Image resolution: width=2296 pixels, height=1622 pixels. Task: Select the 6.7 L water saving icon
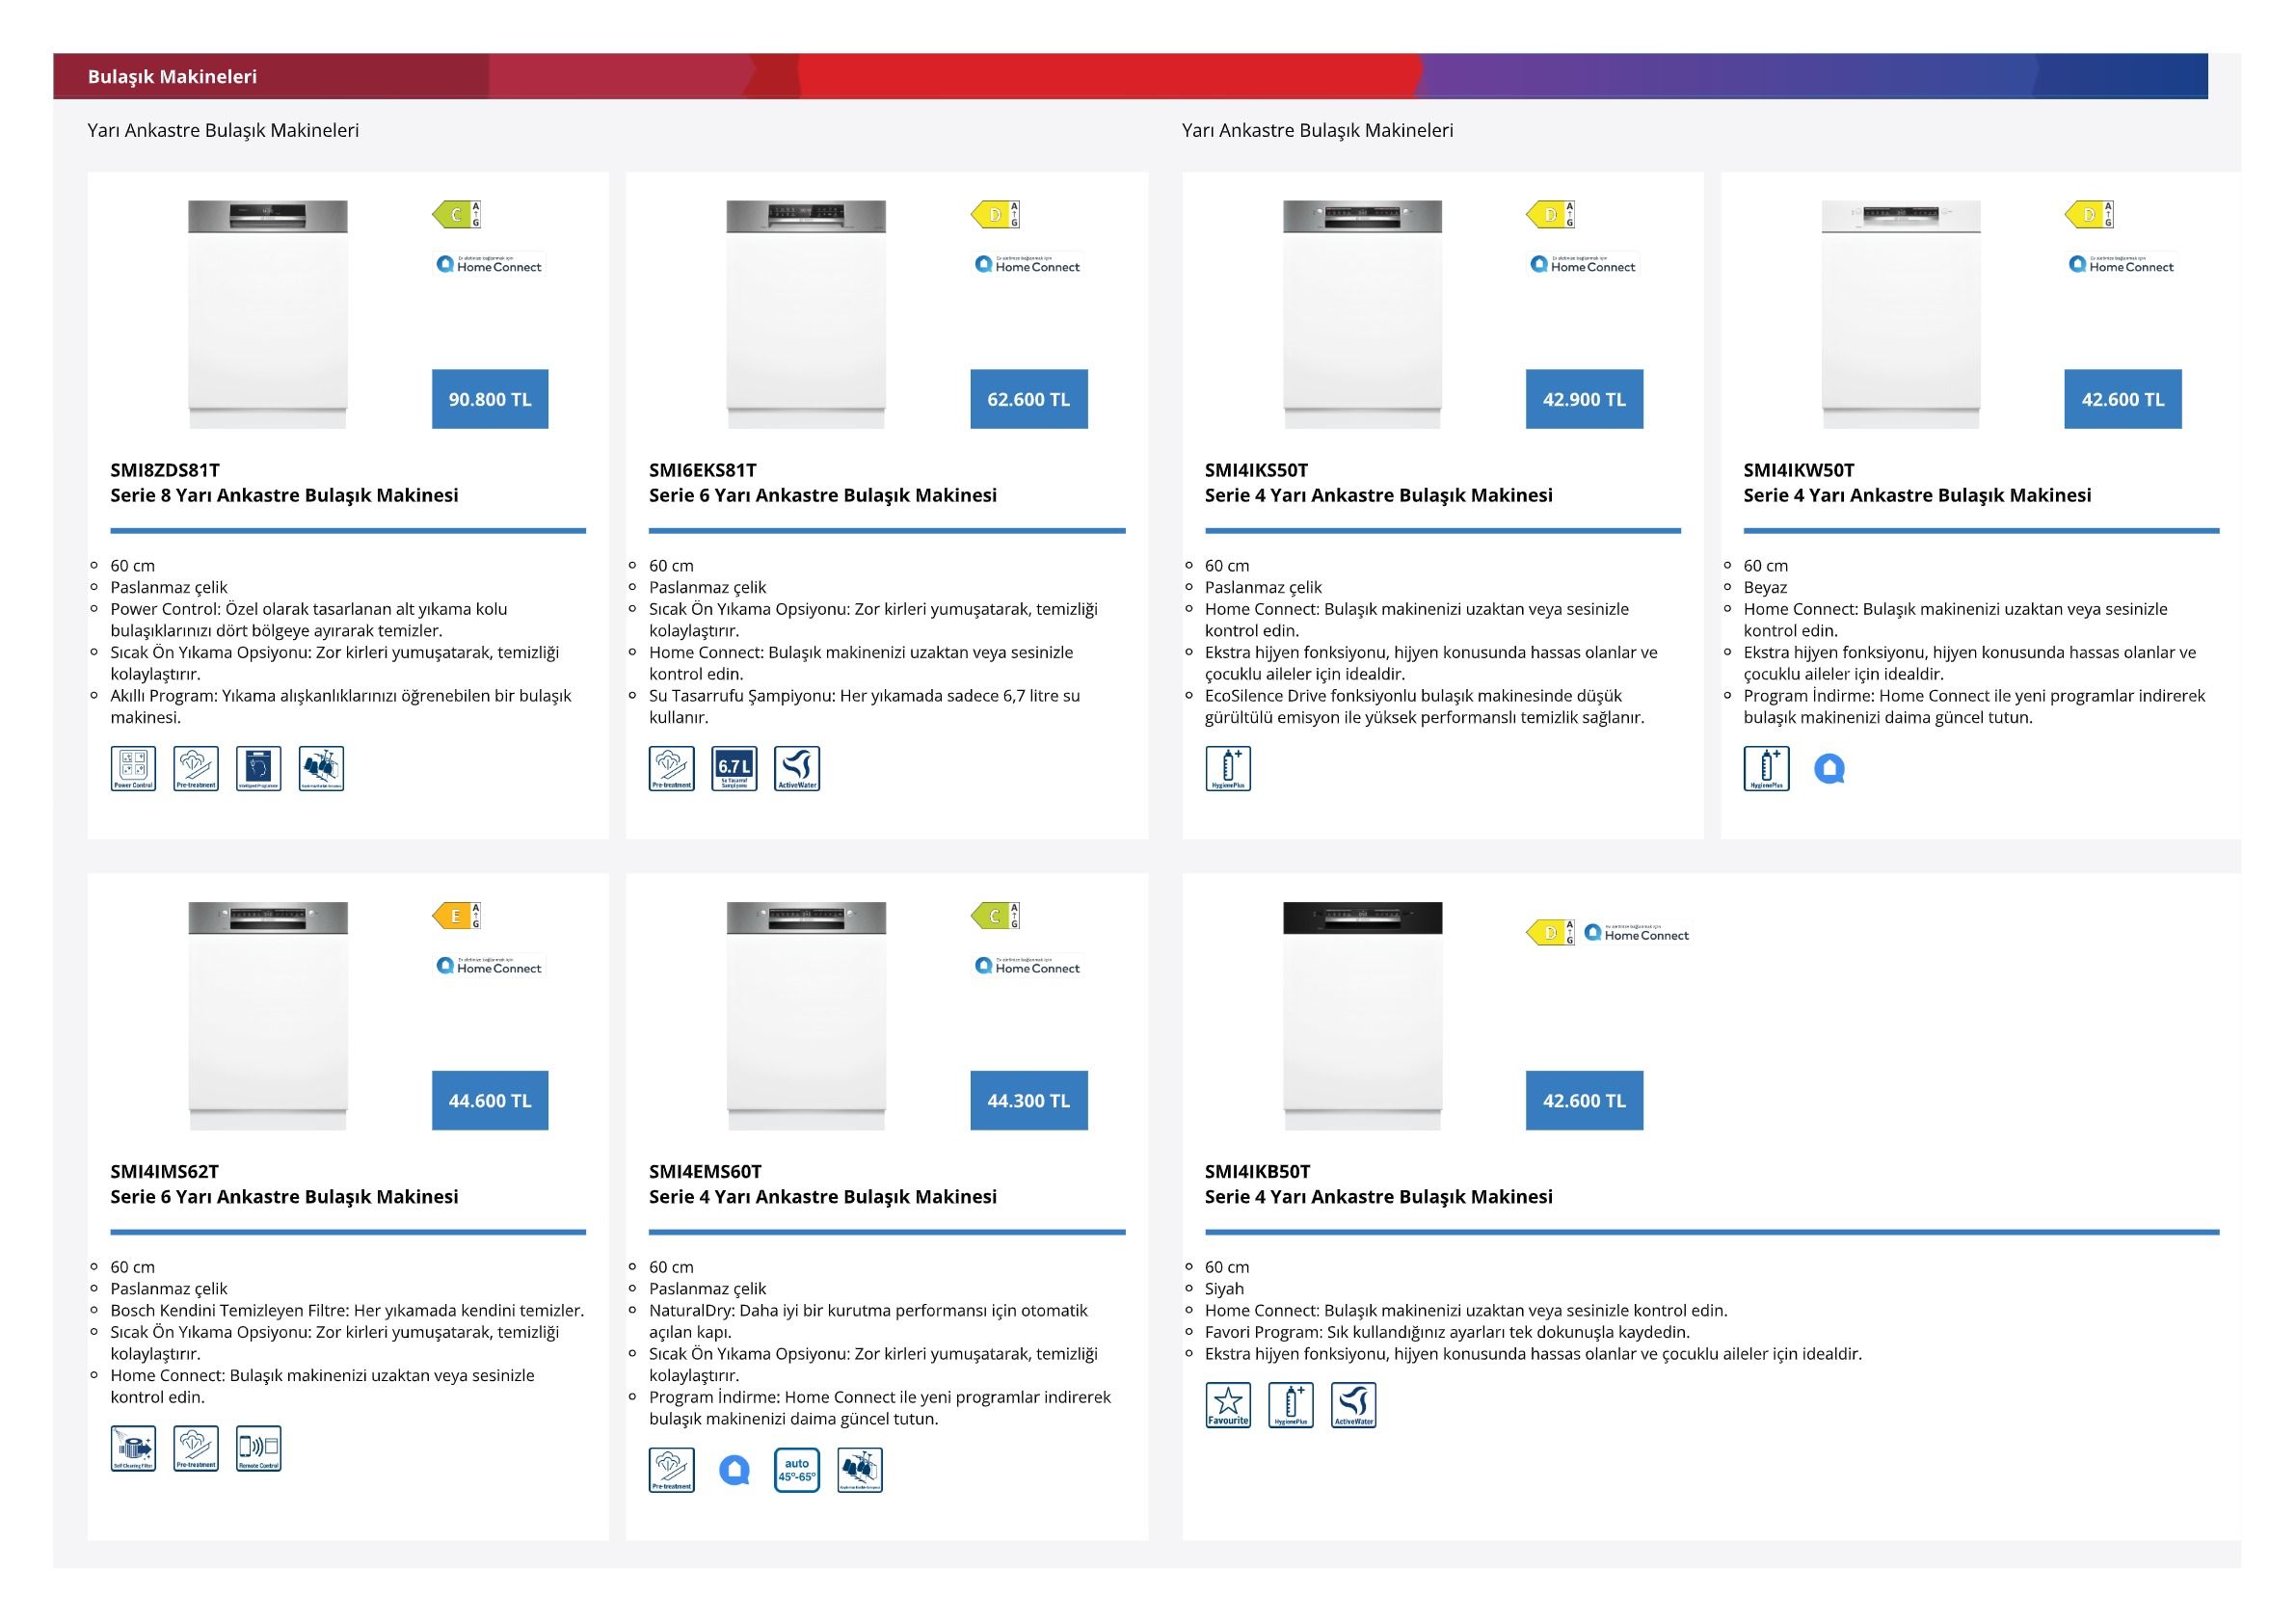734,768
